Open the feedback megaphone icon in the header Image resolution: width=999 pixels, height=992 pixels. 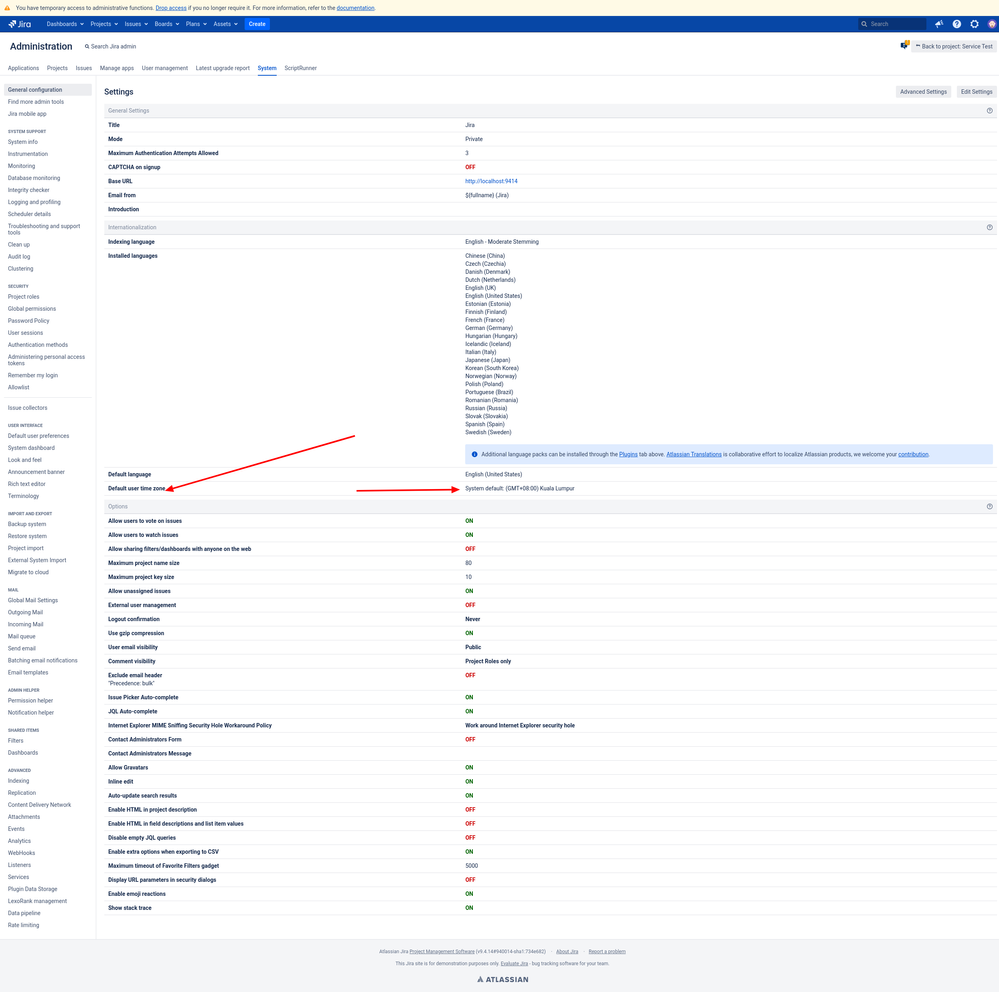click(938, 24)
